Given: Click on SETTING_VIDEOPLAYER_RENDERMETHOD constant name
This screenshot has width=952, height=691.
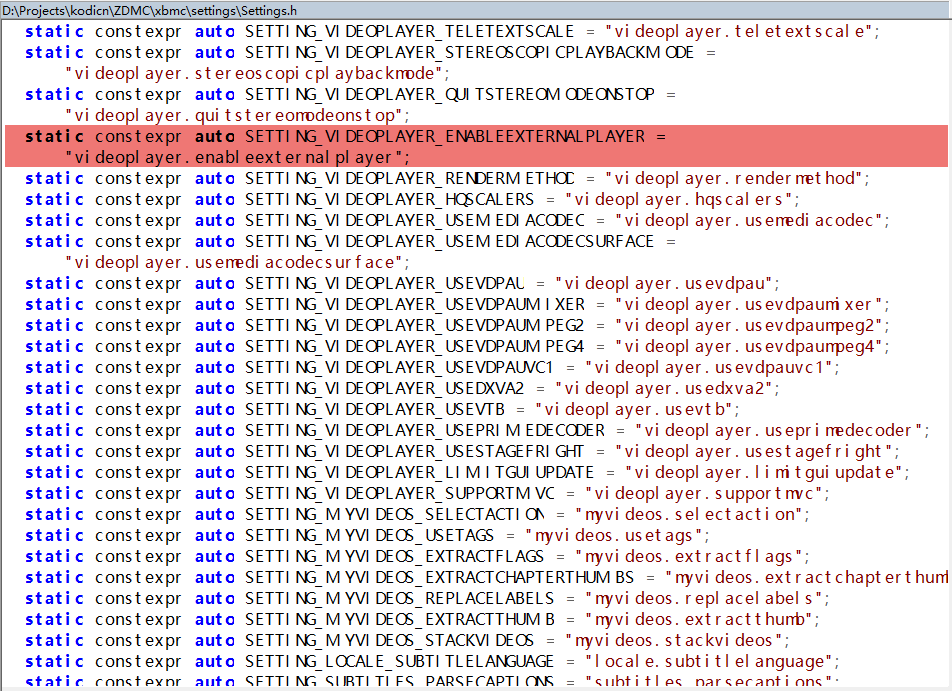Looking at the screenshot, I should tap(410, 178).
